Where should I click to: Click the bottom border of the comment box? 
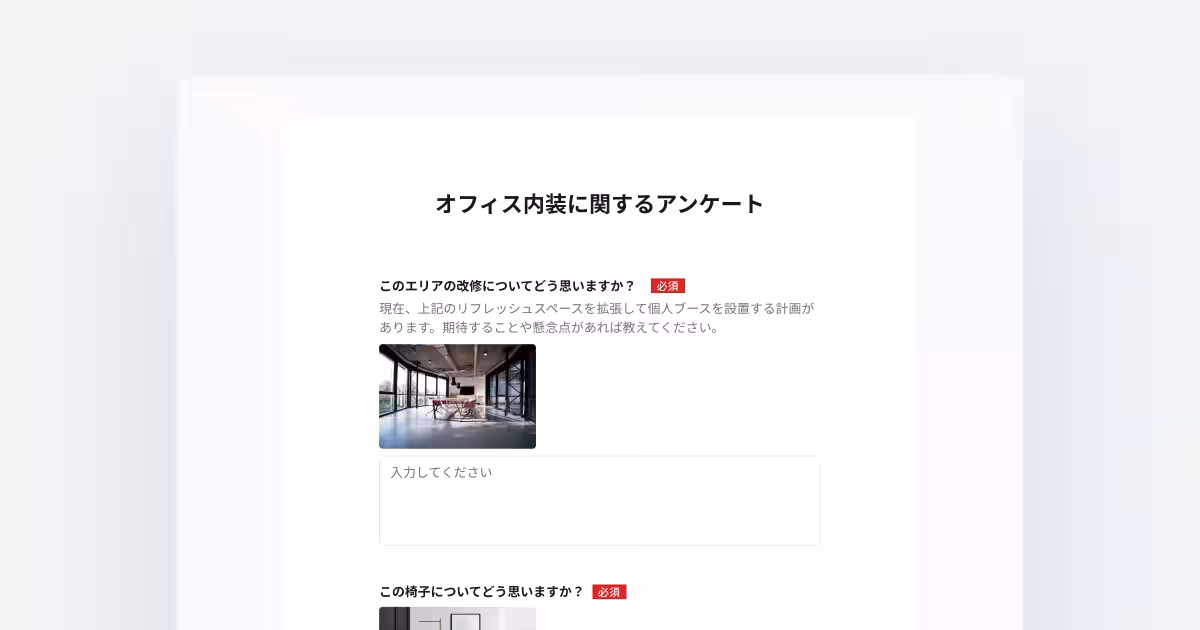598,544
